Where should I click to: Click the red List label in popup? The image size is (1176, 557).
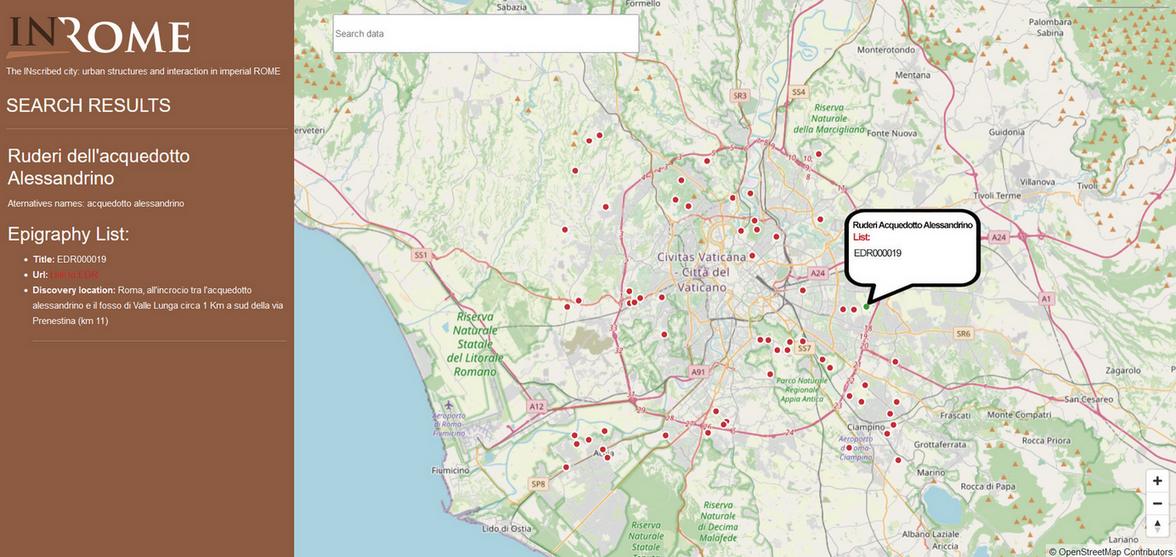[x=861, y=238]
